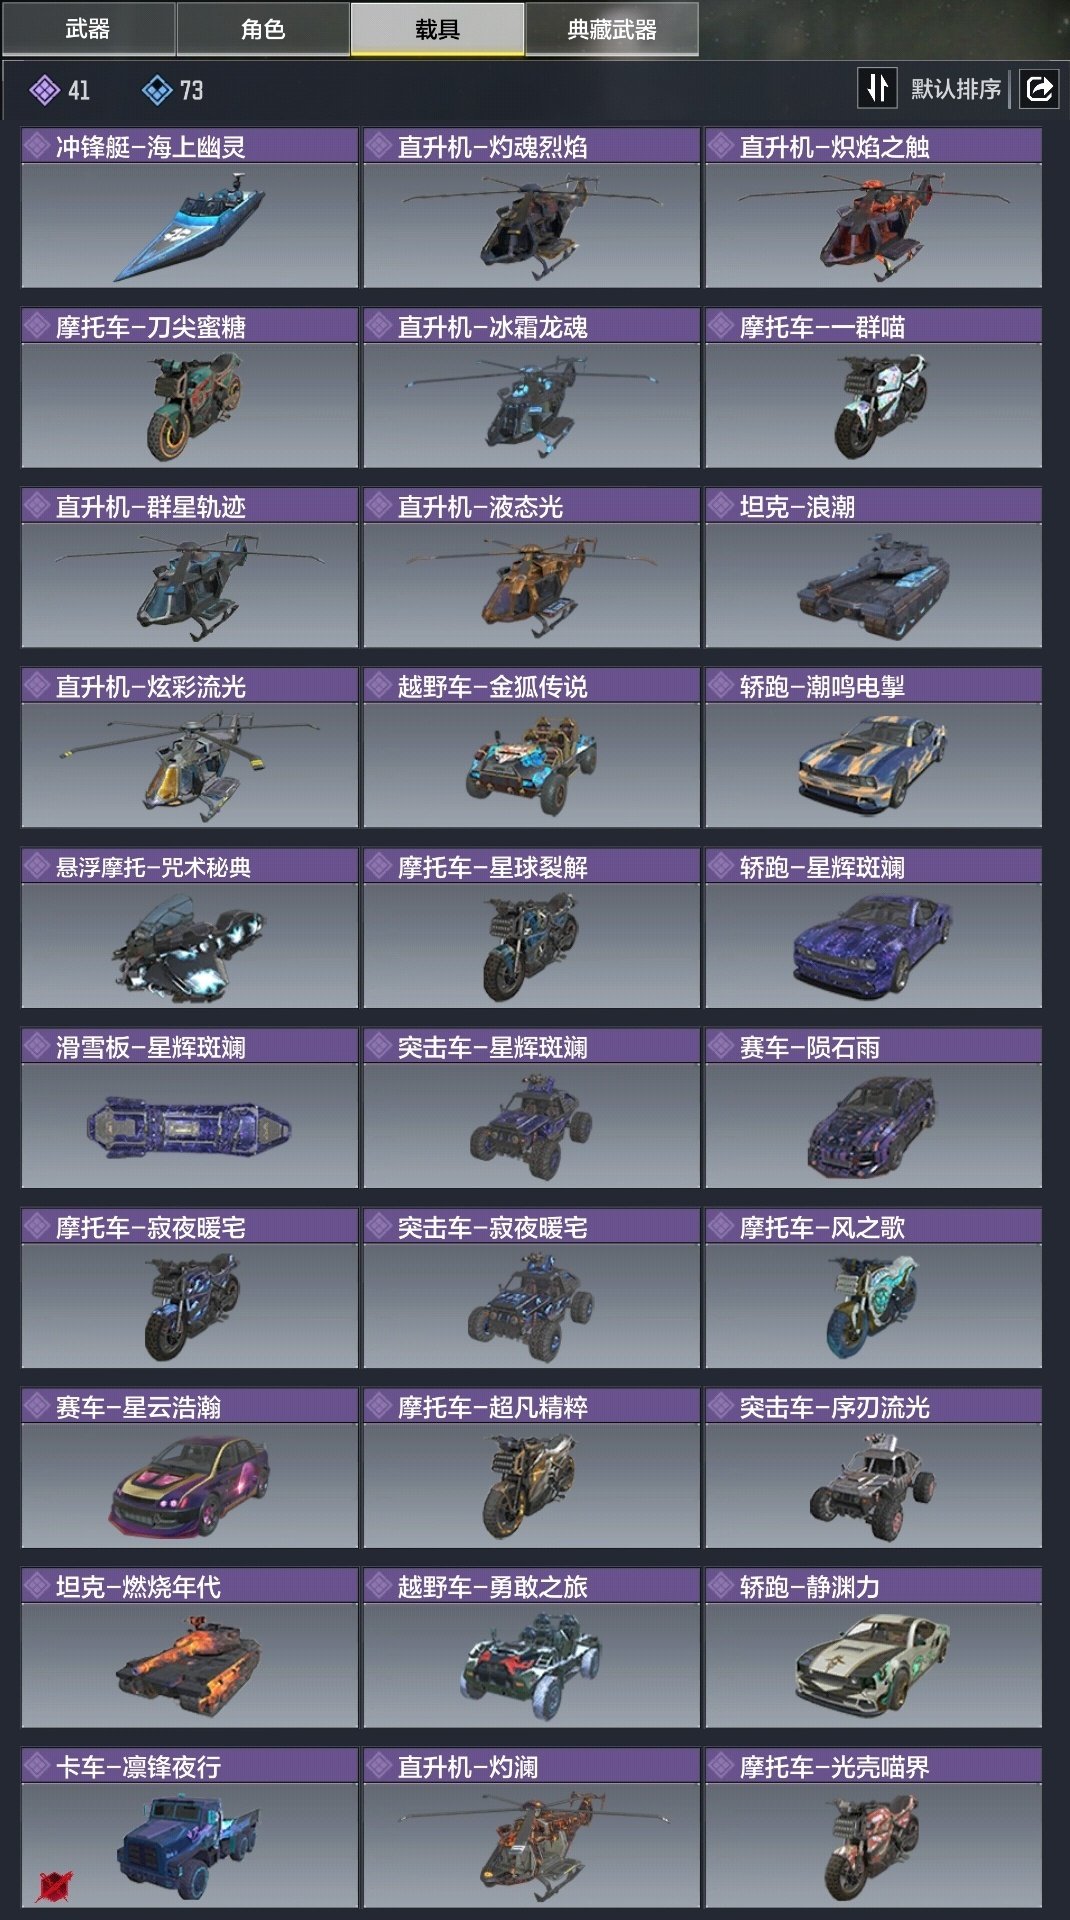
Task: Switch to the 角色 tab
Action: 263,29
